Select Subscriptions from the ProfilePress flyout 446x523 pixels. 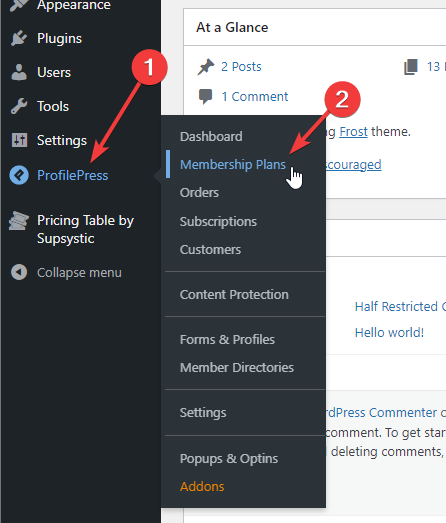tap(218, 221)
